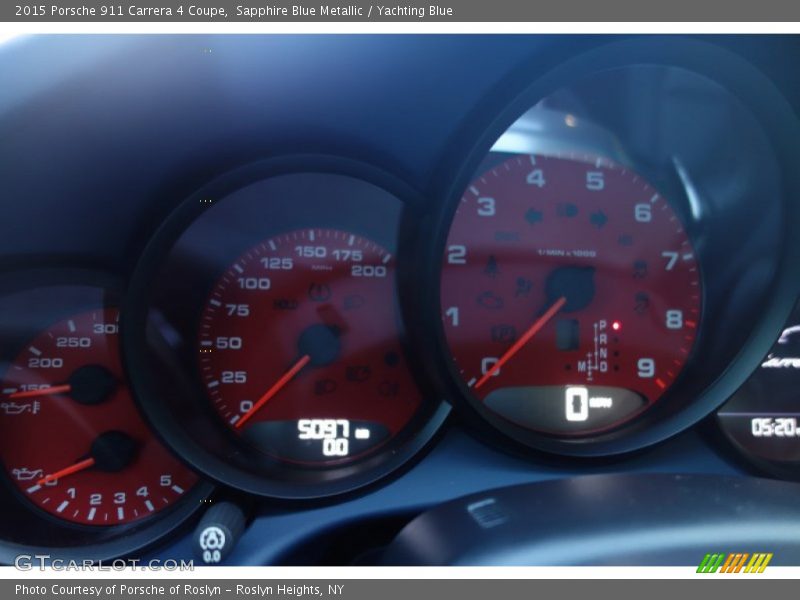Click the N gear letter
The width and height of the screenshot is (800, 600).
603,353
